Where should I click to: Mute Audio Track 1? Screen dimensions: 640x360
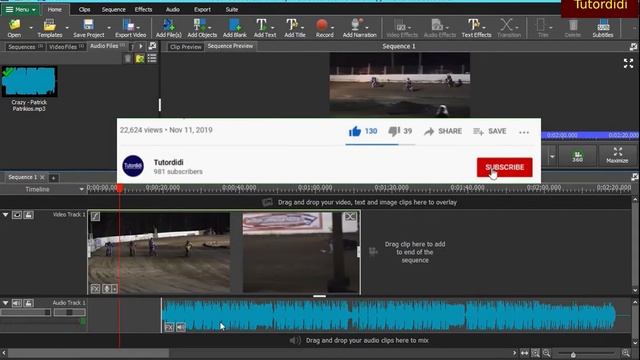[17, 303]
